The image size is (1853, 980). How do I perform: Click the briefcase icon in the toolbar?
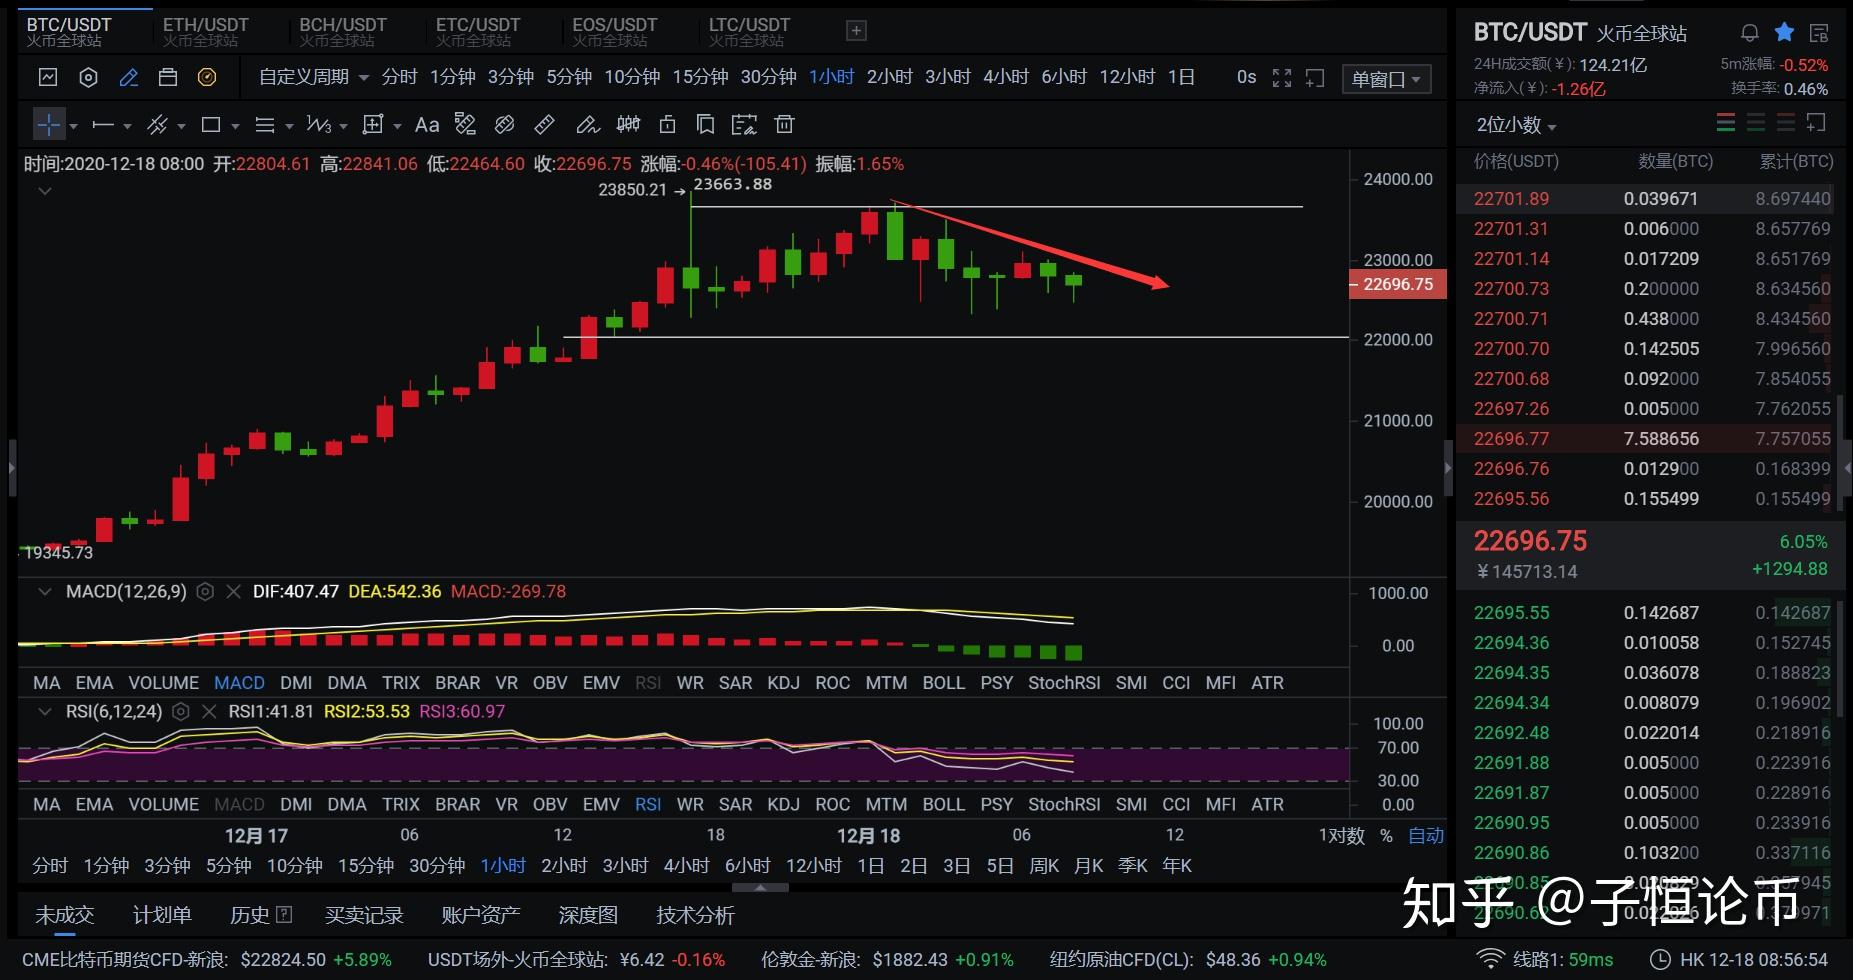tap(168, 77)
